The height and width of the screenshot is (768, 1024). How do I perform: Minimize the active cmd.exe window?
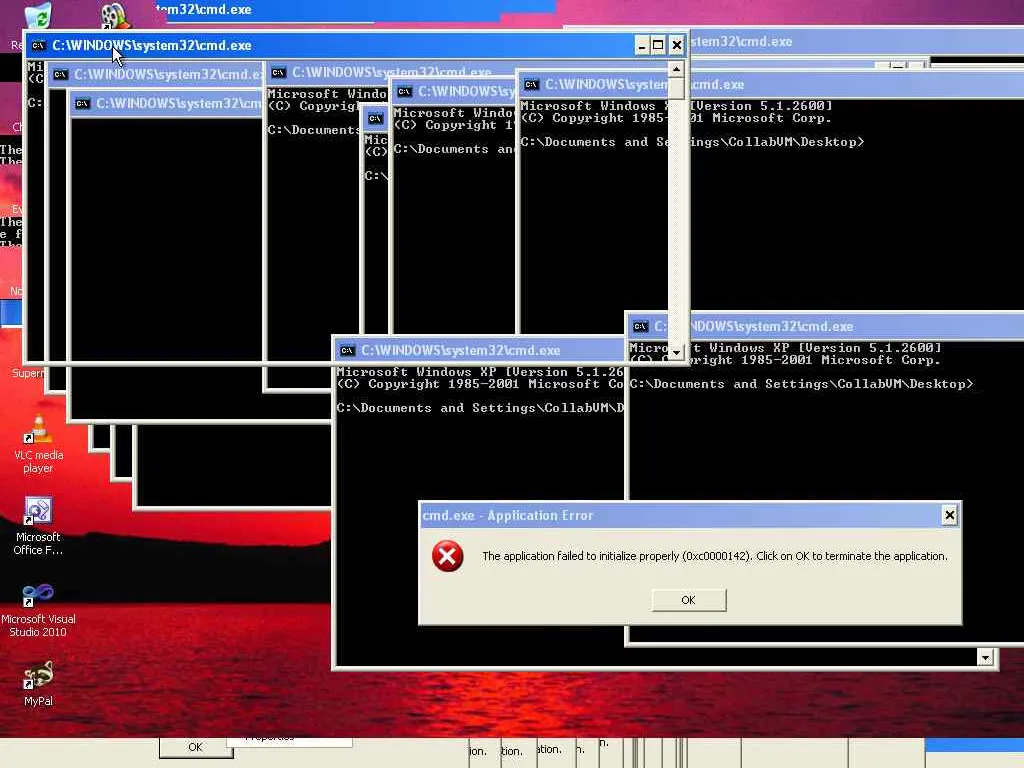point(641,45)
